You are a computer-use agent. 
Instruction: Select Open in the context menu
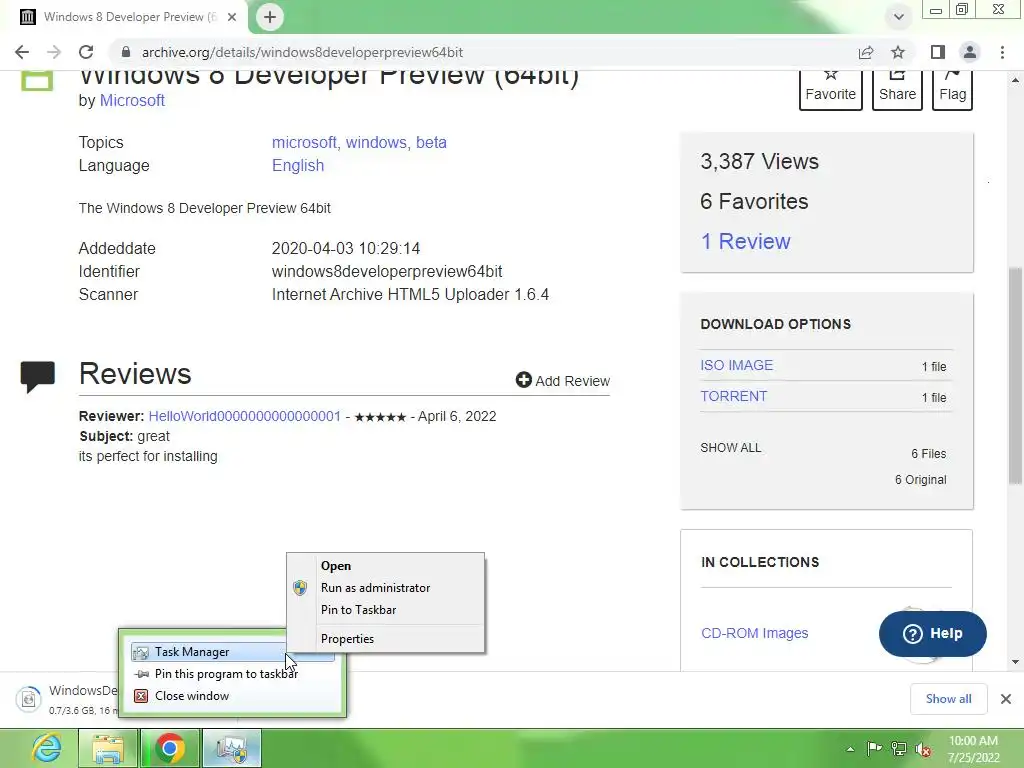point(386,566)
